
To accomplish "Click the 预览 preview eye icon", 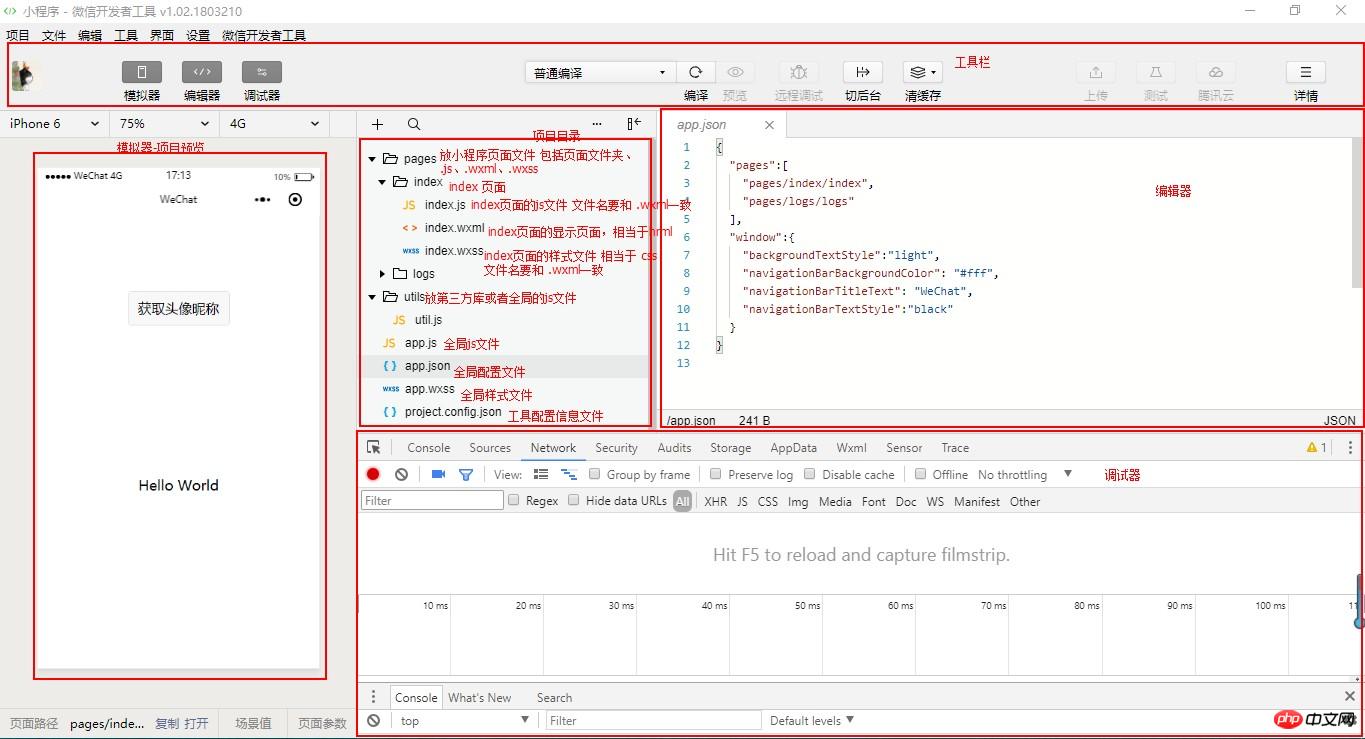I will tap(735, 72).
